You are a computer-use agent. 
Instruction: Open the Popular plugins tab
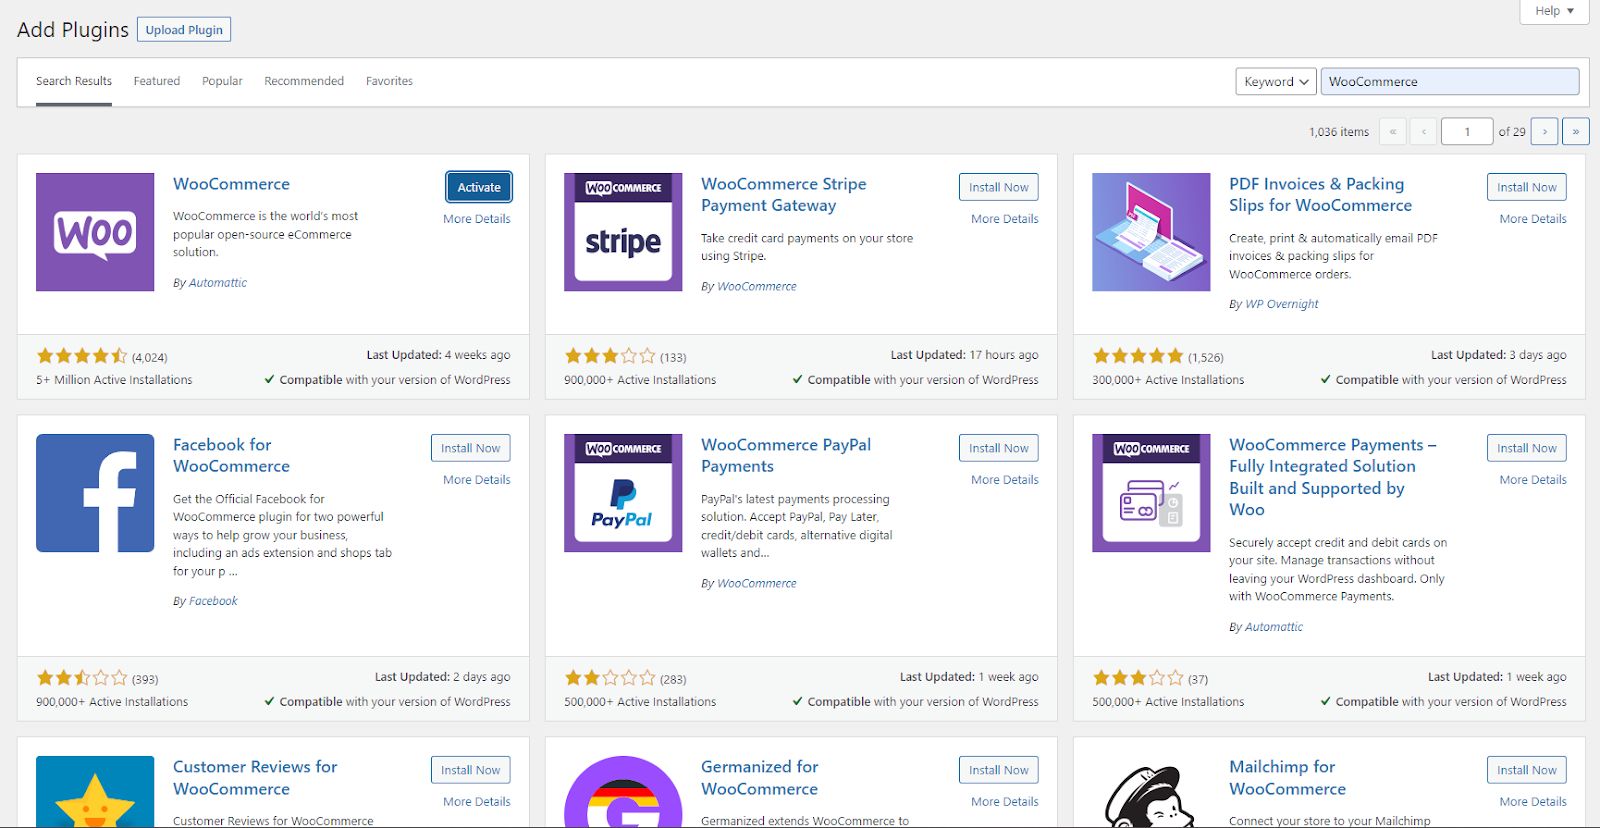click(222, 81)
